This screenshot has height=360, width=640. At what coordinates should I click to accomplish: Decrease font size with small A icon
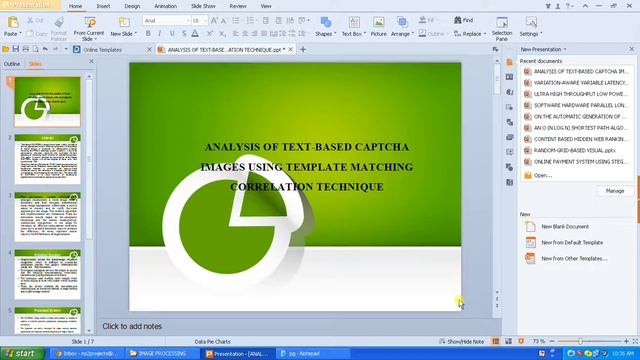pyautogui.click(x=224, y=20)
